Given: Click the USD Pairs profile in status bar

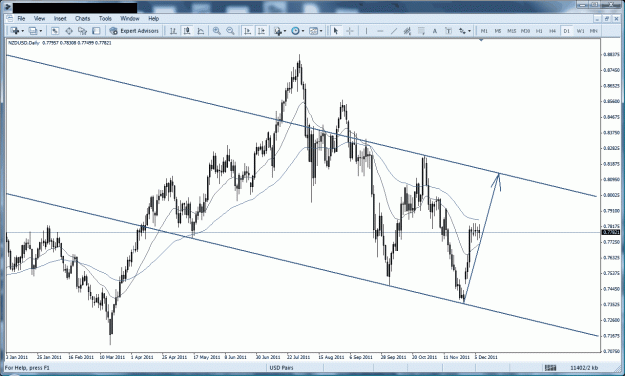Looking at the screenshot, I should (x=282, y=368).
